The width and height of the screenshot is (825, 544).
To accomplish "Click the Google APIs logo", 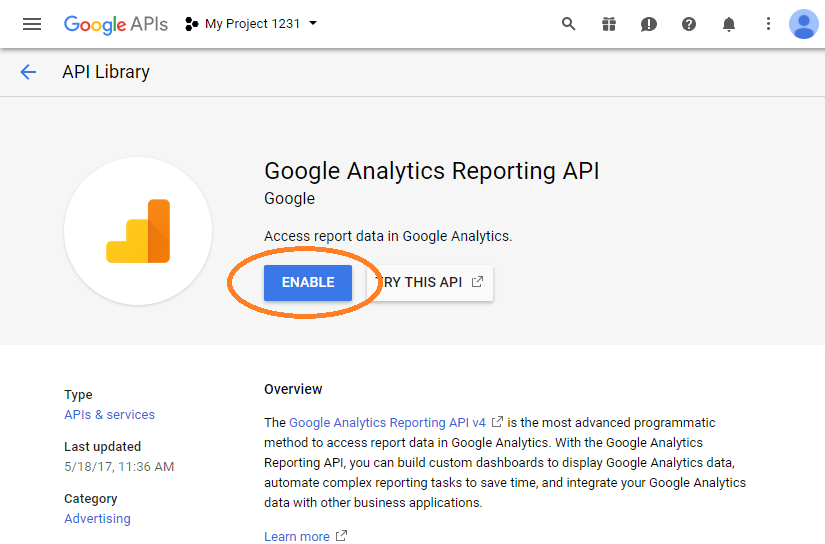I will click(x=116, y=24).
